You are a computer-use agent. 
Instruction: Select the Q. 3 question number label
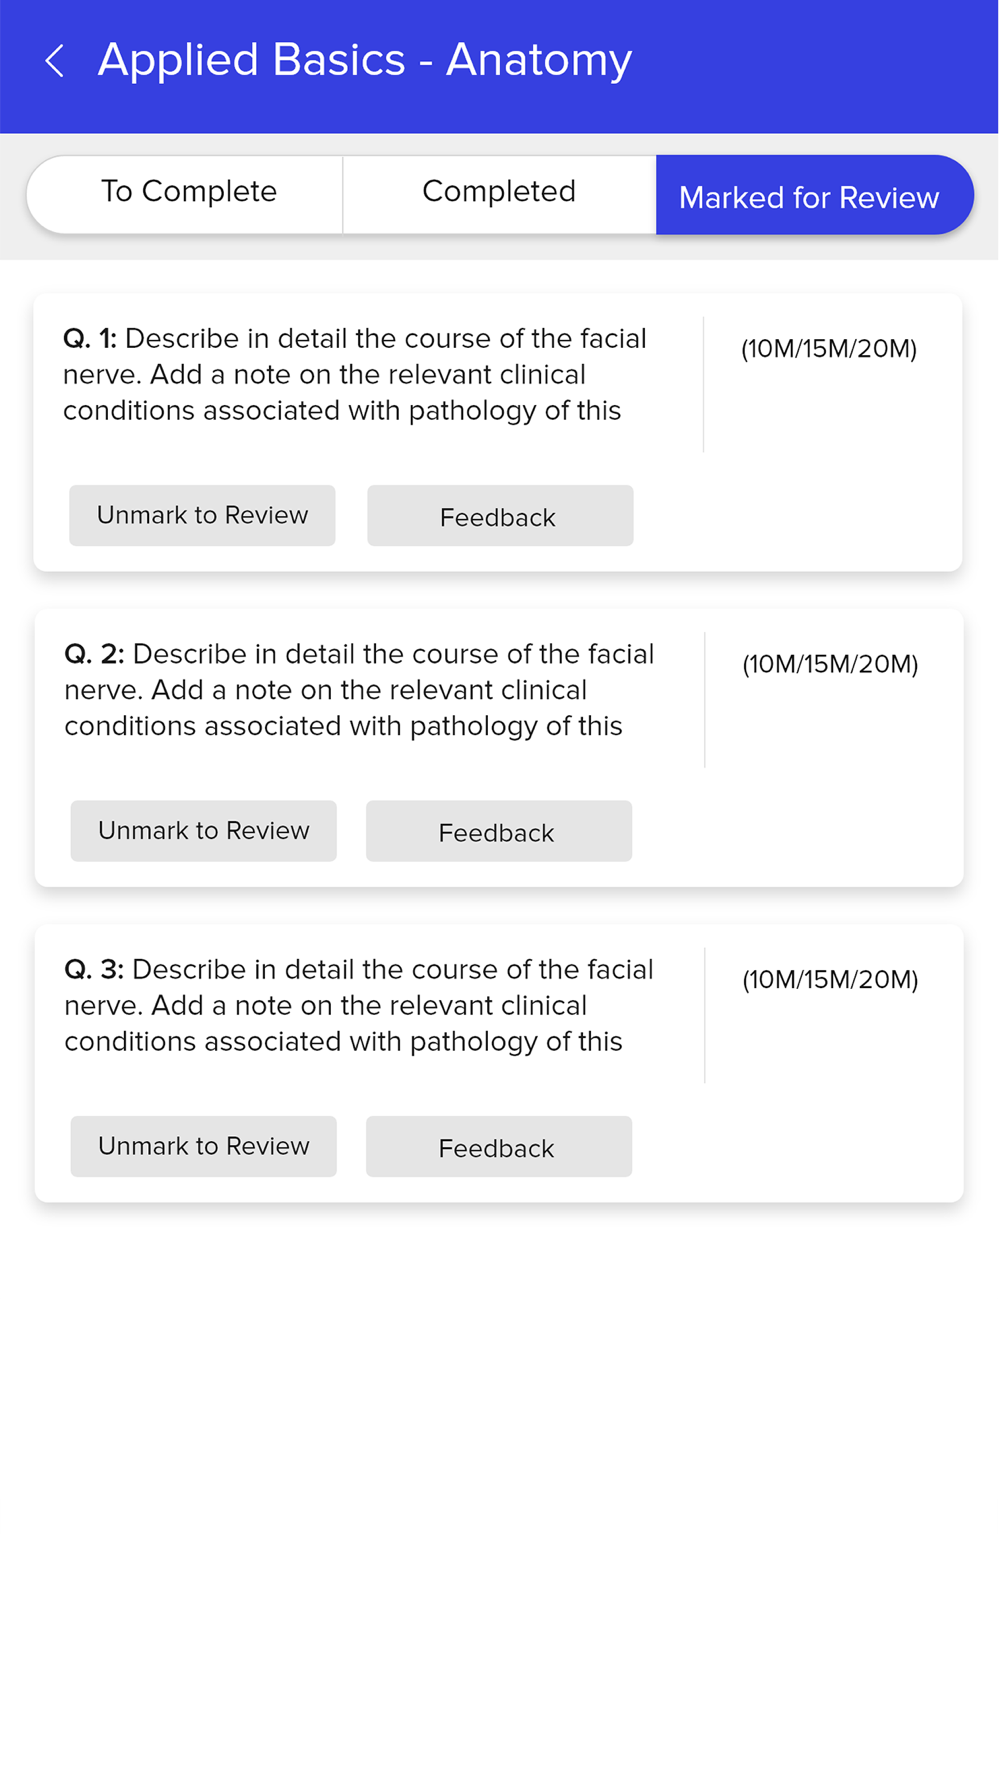click(x=94, y=969)
